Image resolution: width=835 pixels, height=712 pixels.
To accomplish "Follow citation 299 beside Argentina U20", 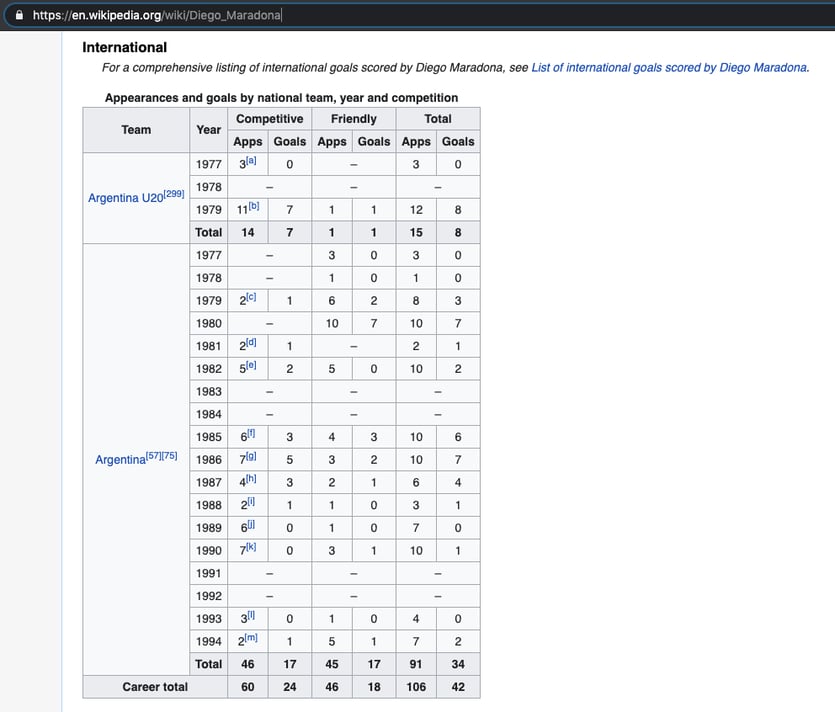I will (x=173, y=194).
